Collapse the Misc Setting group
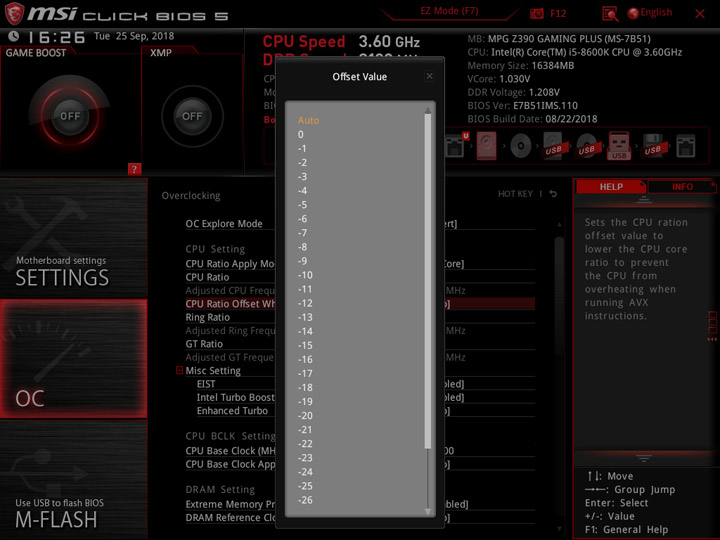Screen dimensions: 720x540 click(x=180, y=370)
